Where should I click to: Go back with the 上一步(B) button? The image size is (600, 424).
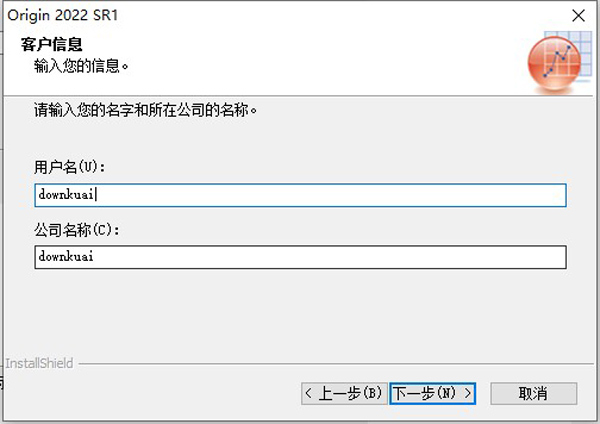tap(344, 393)
